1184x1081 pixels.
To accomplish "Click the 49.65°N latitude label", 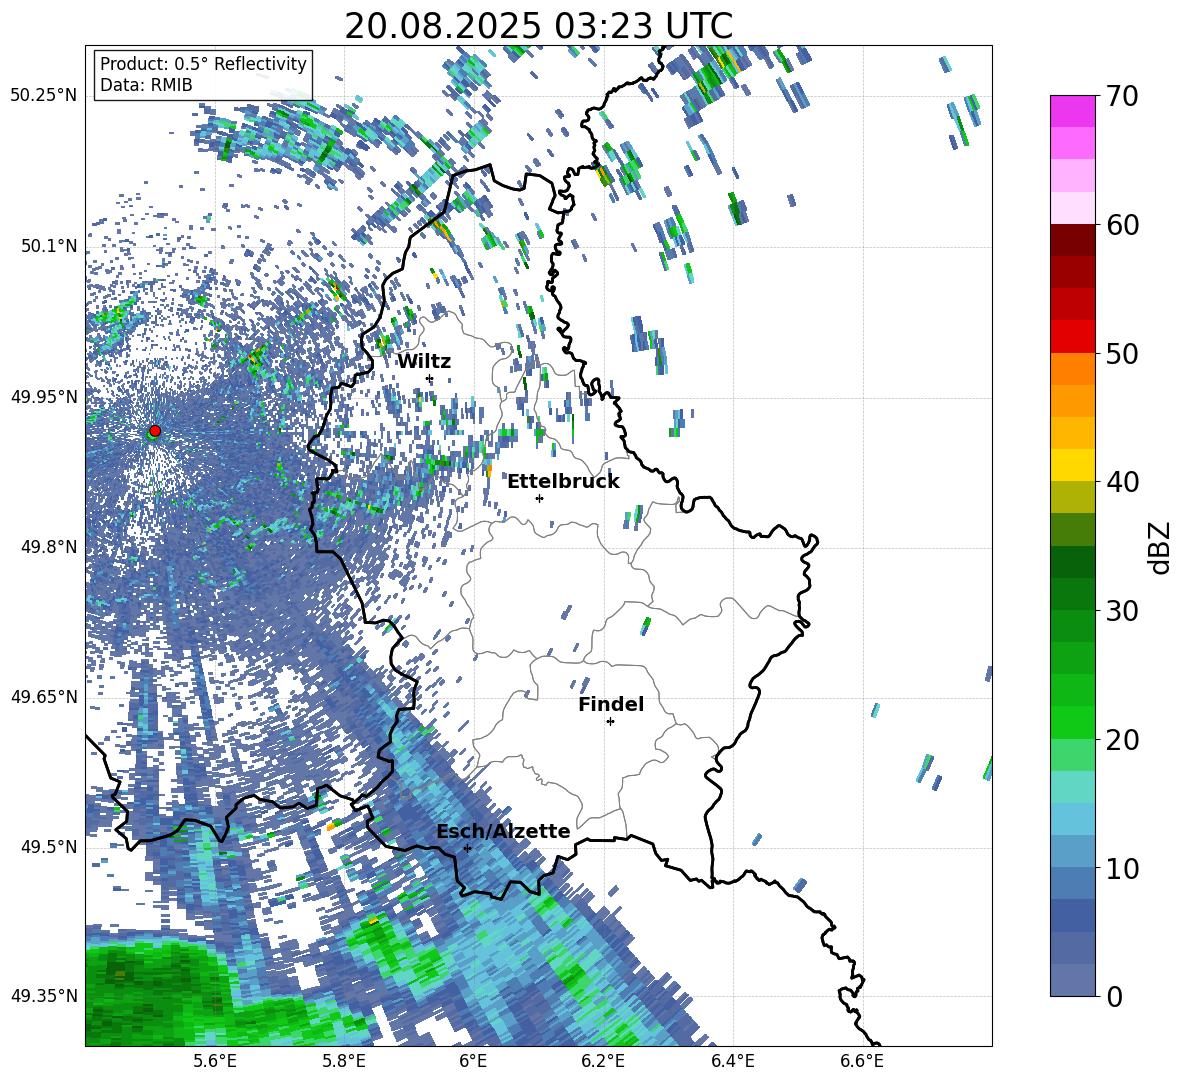I will click(x=44, y=696).
